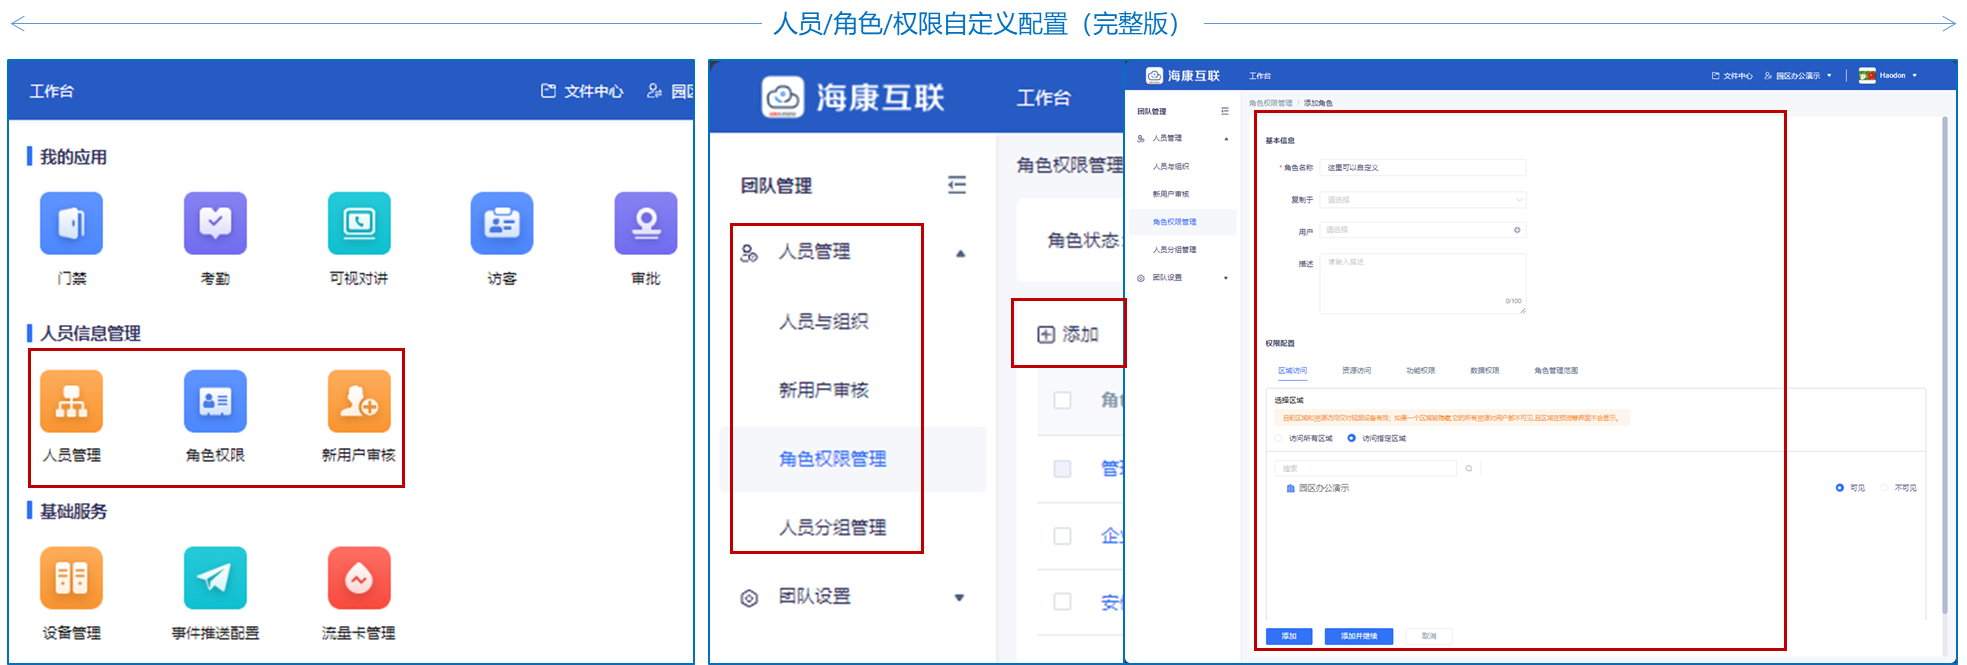Click the vertical scrollbar of add-role page

point(1944,360)
